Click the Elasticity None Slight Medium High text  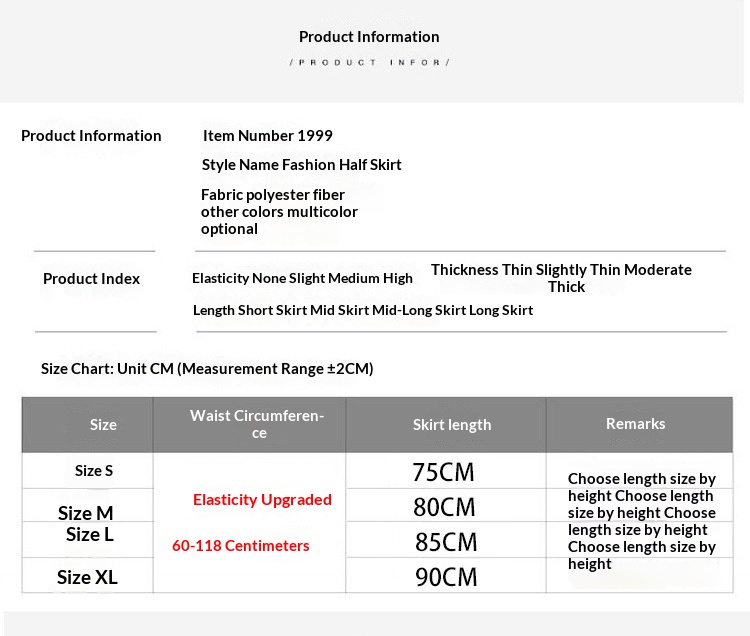(302, 278)
